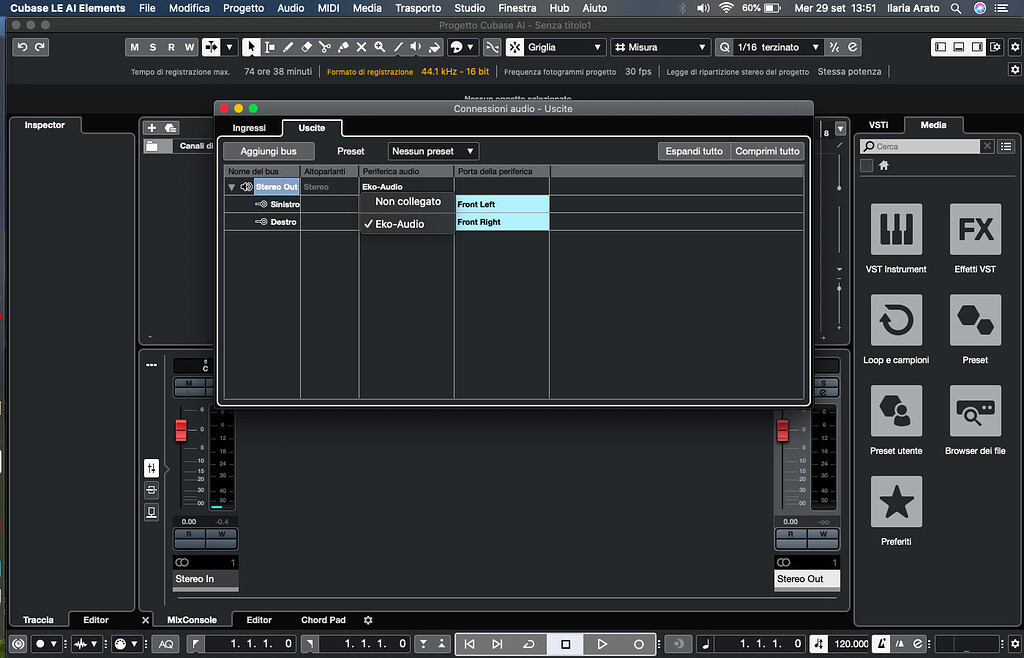Select the Zoom tool
The width and height of the screenshot is (1024, 658).
[380, 47]
